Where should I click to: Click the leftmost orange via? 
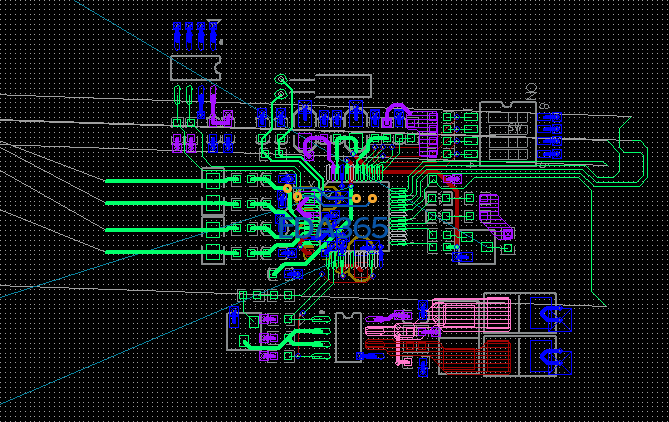pyautogui.click(x=288, y=188)
